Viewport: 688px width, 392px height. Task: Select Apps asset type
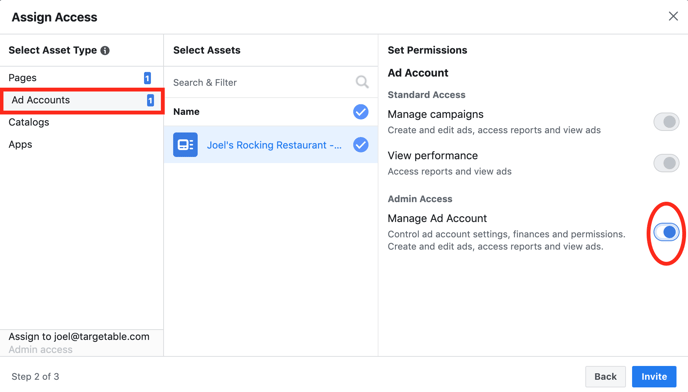(x=82, y=144)
